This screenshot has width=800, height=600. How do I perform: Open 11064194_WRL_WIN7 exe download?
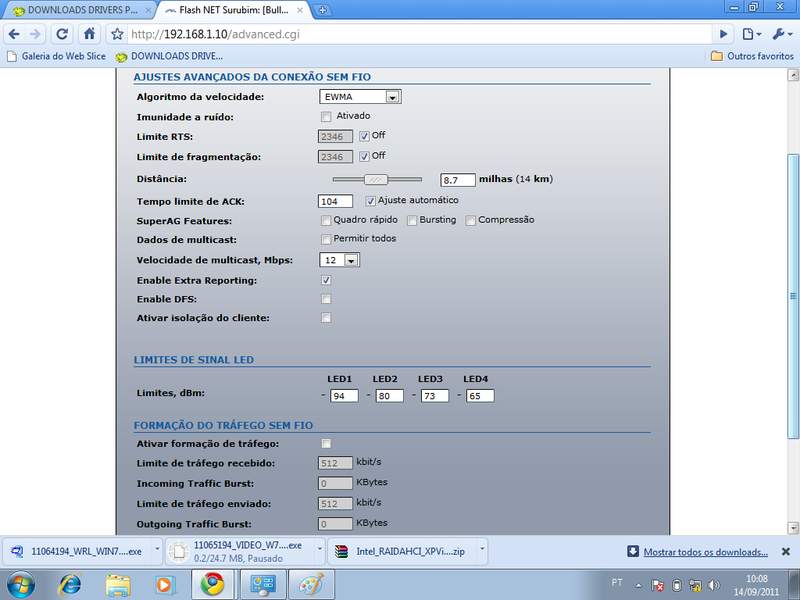(x=77, y=552)
